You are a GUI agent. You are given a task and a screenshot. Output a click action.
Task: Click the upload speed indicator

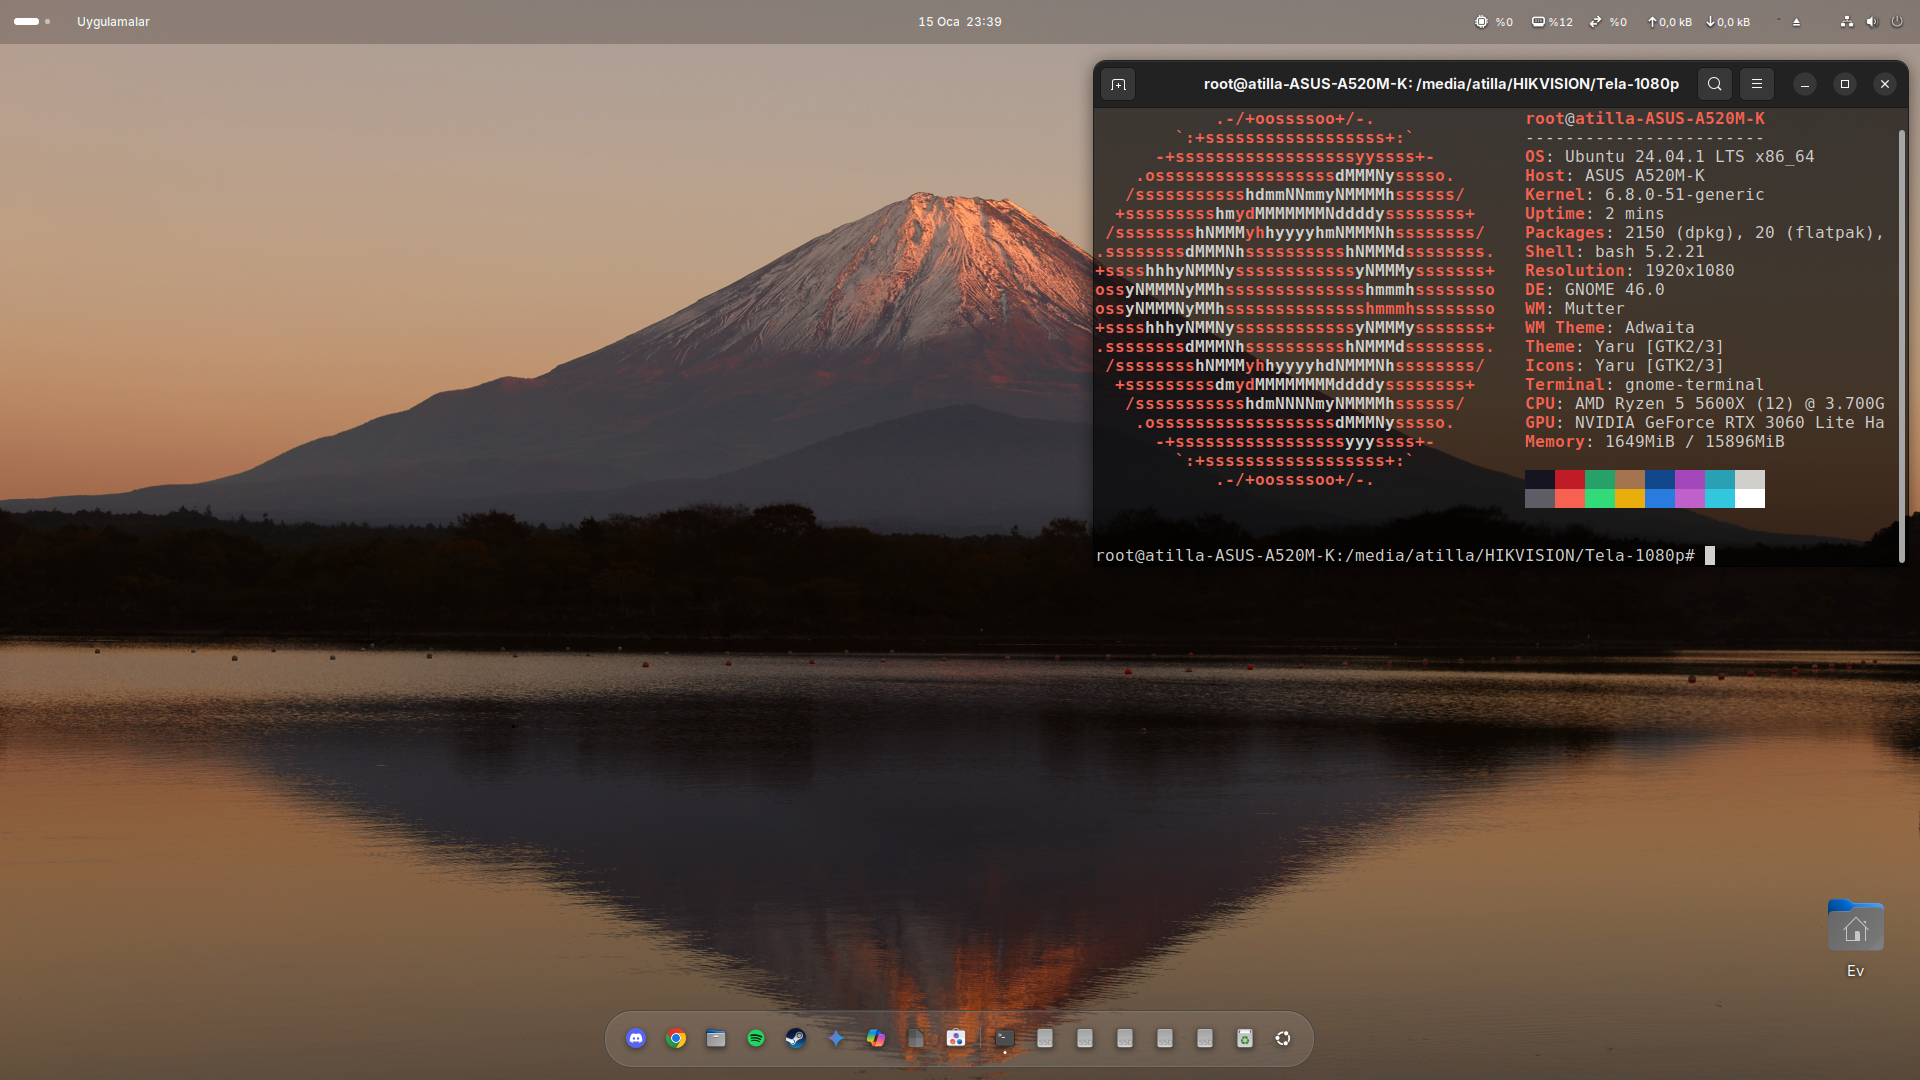pyautogui.click(x=1670, y=21)
